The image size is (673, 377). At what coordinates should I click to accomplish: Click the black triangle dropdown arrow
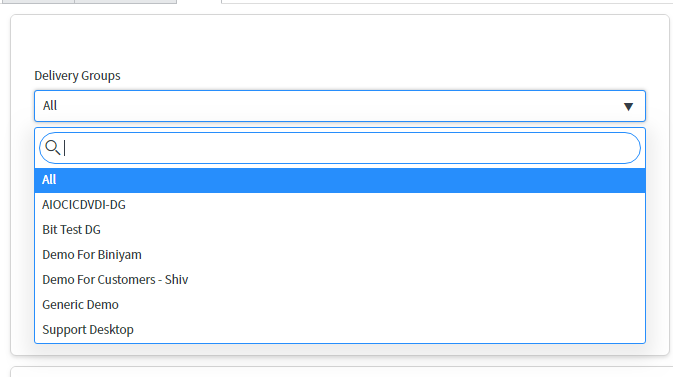pyautogui.click(x=628, y=106)
